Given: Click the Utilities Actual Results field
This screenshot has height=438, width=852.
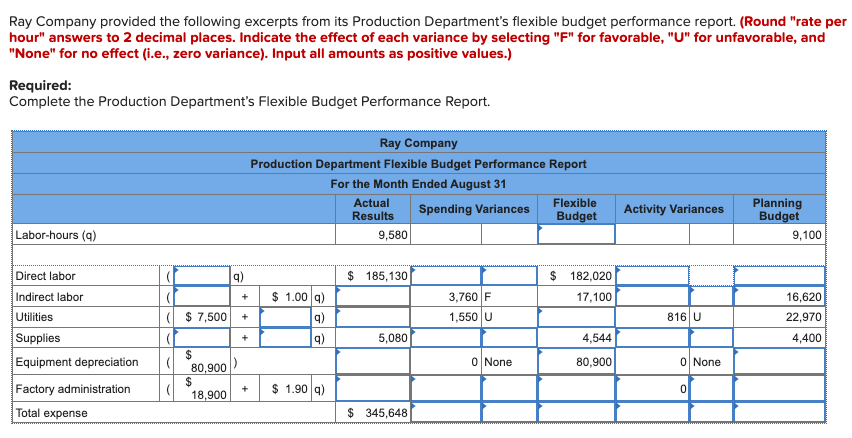Looking at the screenshot, I should [373, 317].
